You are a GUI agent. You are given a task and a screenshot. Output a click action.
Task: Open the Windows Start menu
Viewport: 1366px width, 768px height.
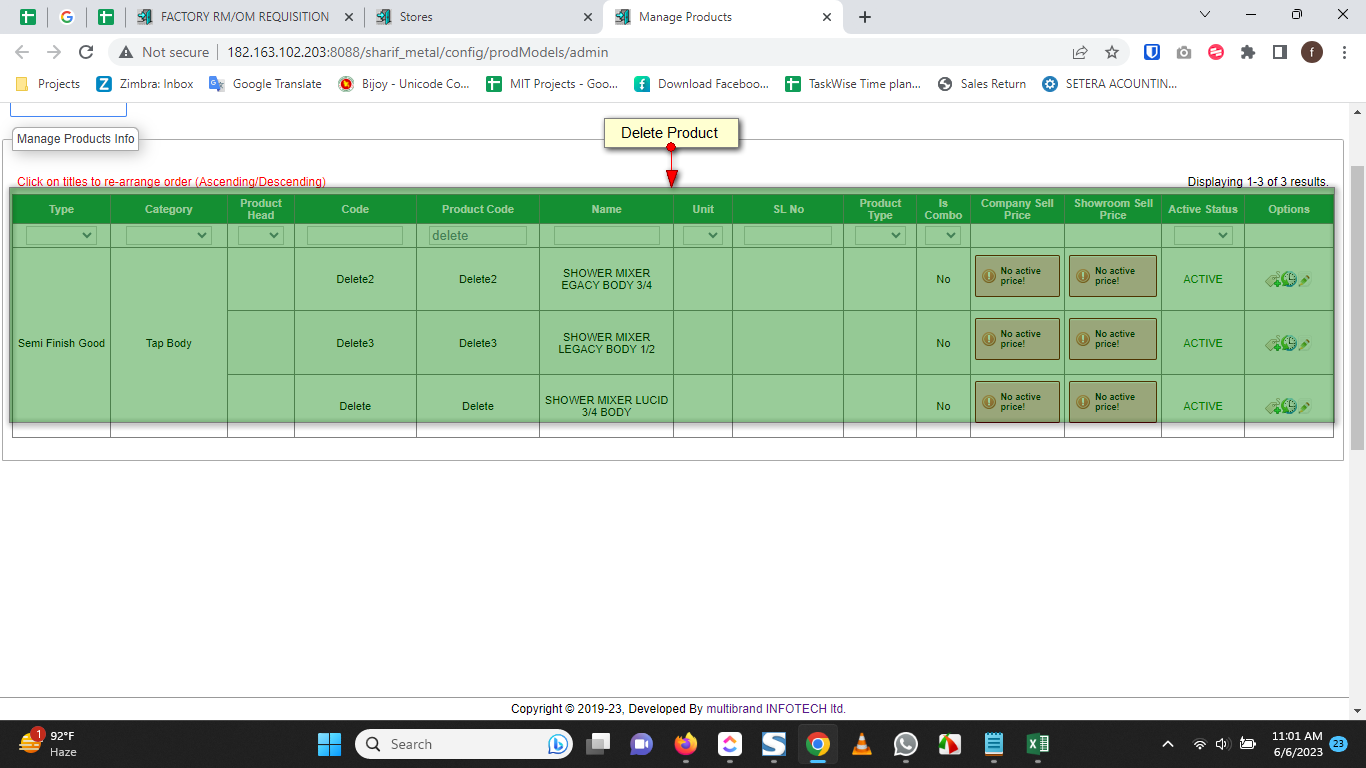click(x=329, y=744)
